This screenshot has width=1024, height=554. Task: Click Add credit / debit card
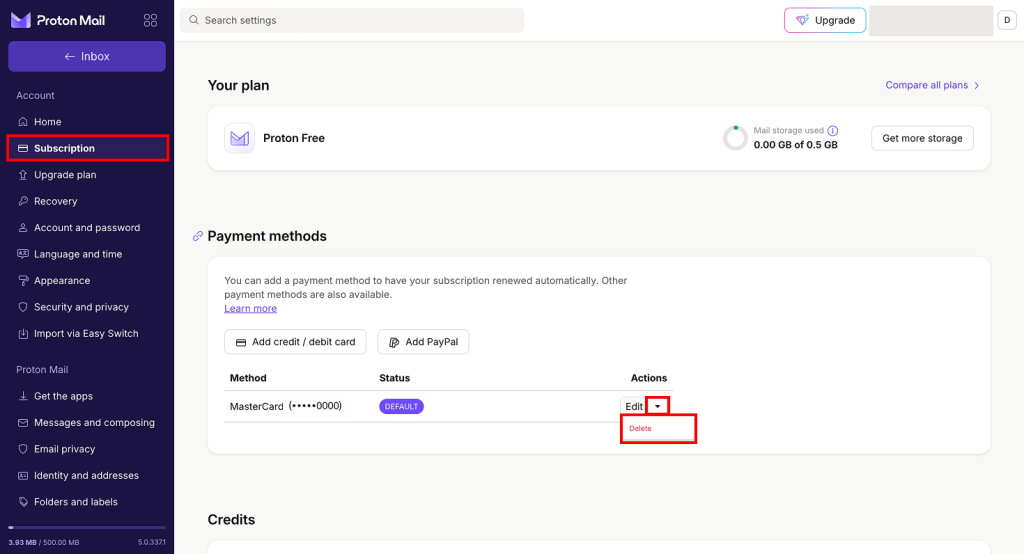coord(296,342)
